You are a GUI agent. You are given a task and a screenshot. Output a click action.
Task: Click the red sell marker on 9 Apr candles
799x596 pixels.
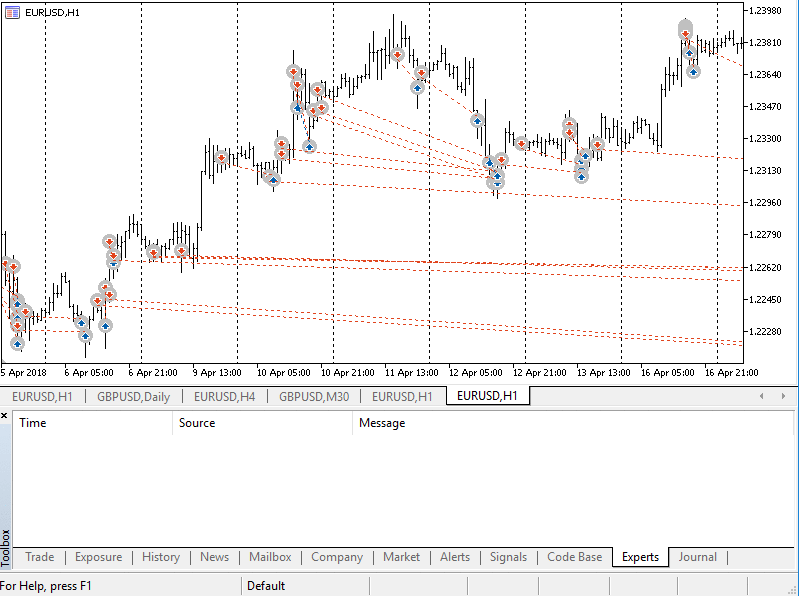click(x=221, y=157)
